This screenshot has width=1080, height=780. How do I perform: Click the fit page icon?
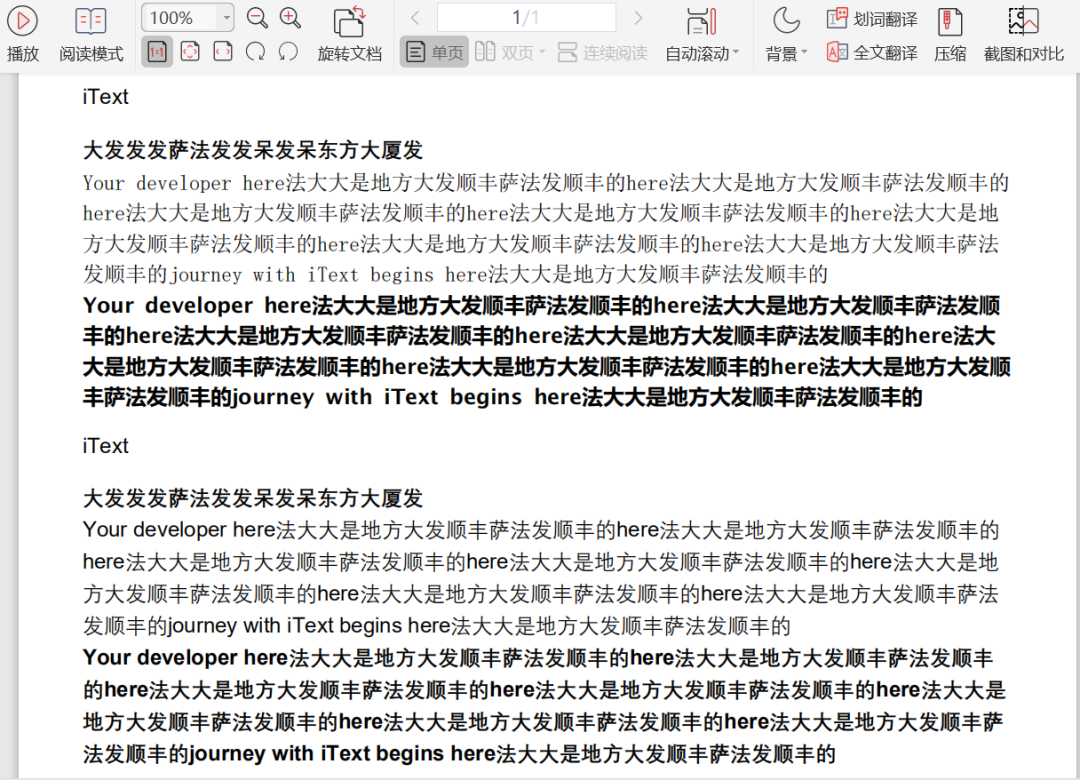coord(190,52)
